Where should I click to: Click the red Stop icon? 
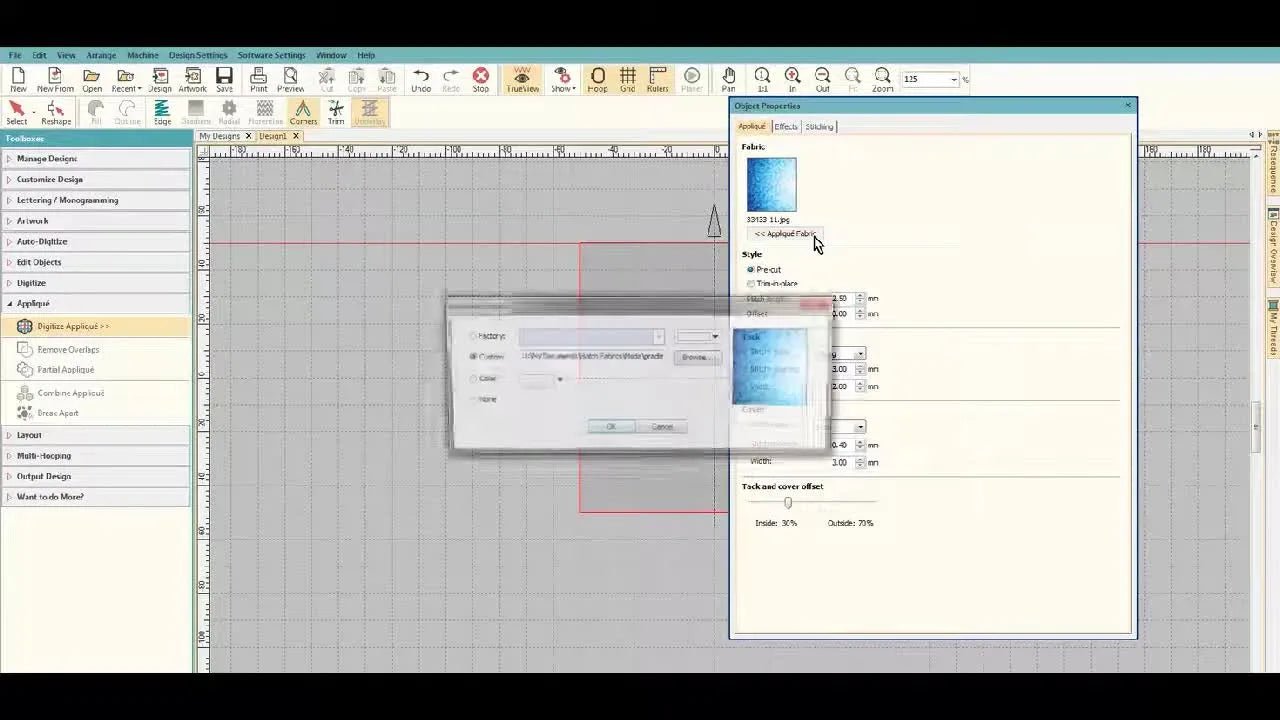coord(481,80)
